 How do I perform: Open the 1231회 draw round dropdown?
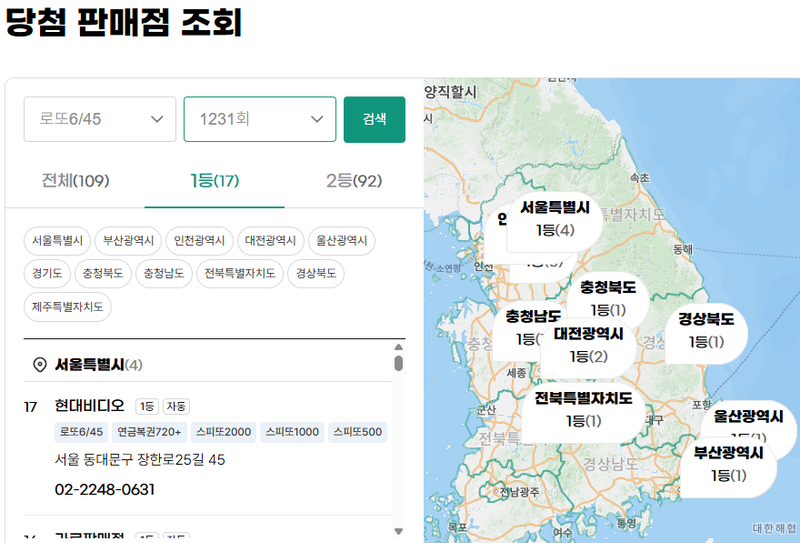click(260, 119)
